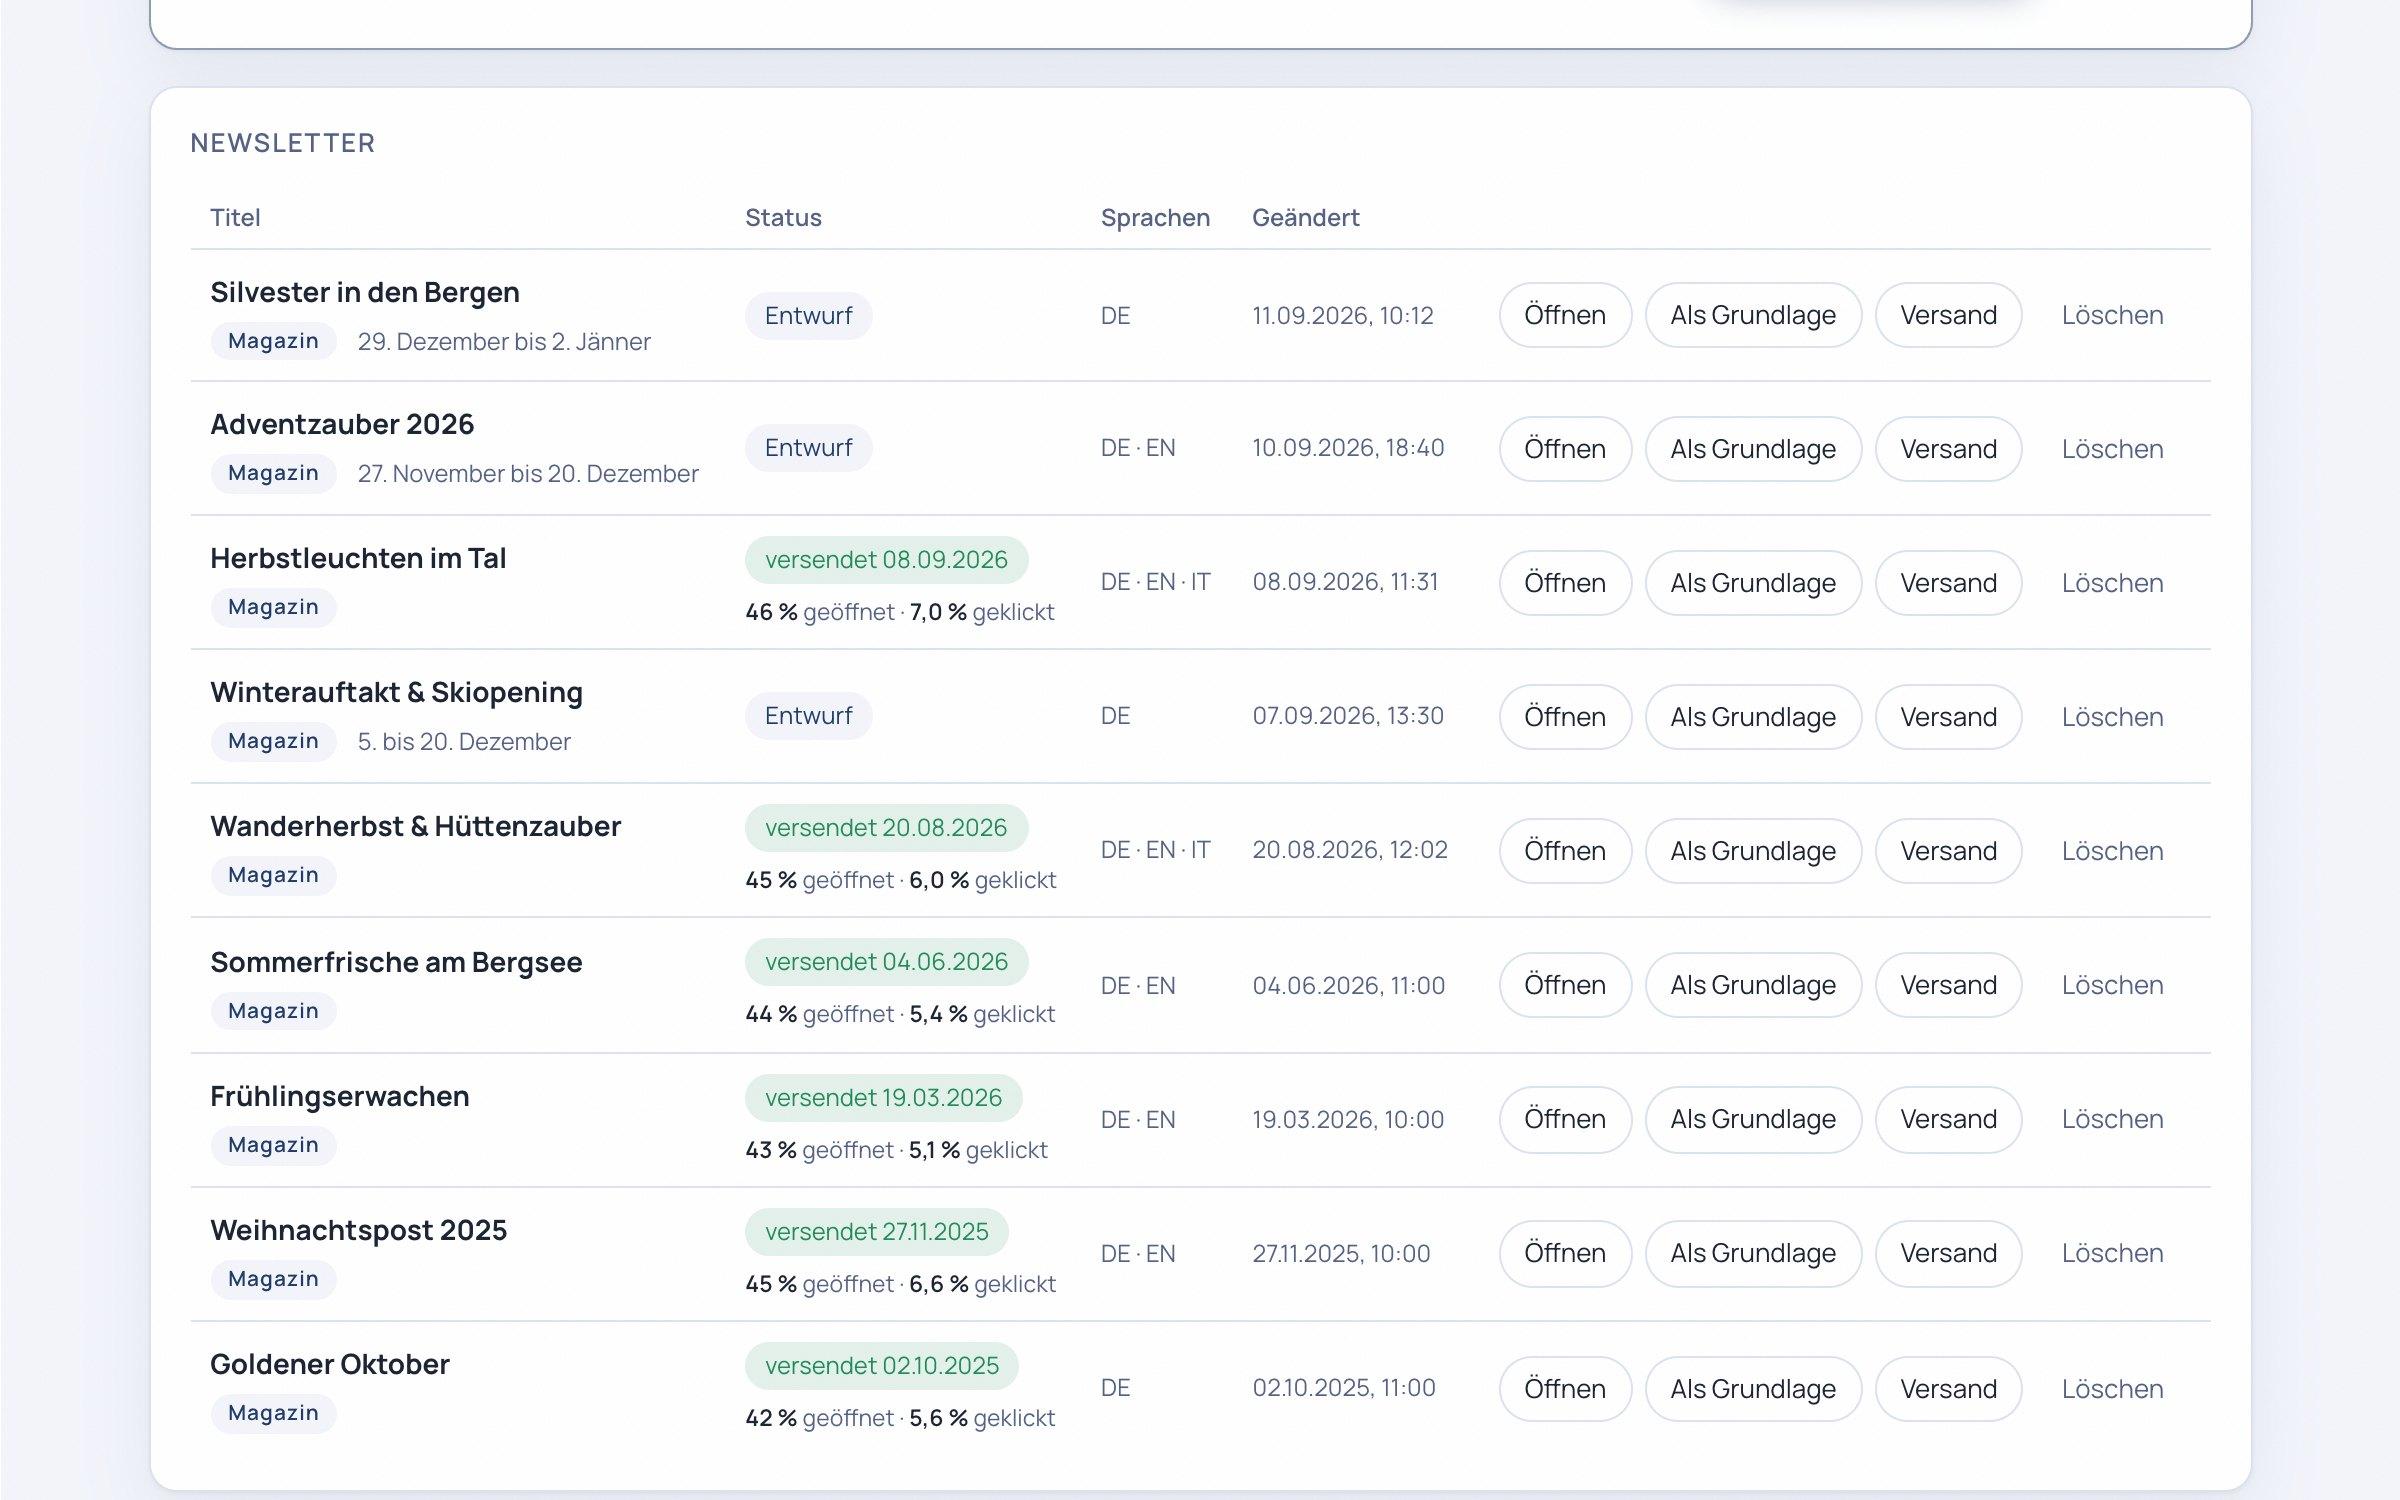Click the versendet 08.09.2026 status badge

point(886,560)
